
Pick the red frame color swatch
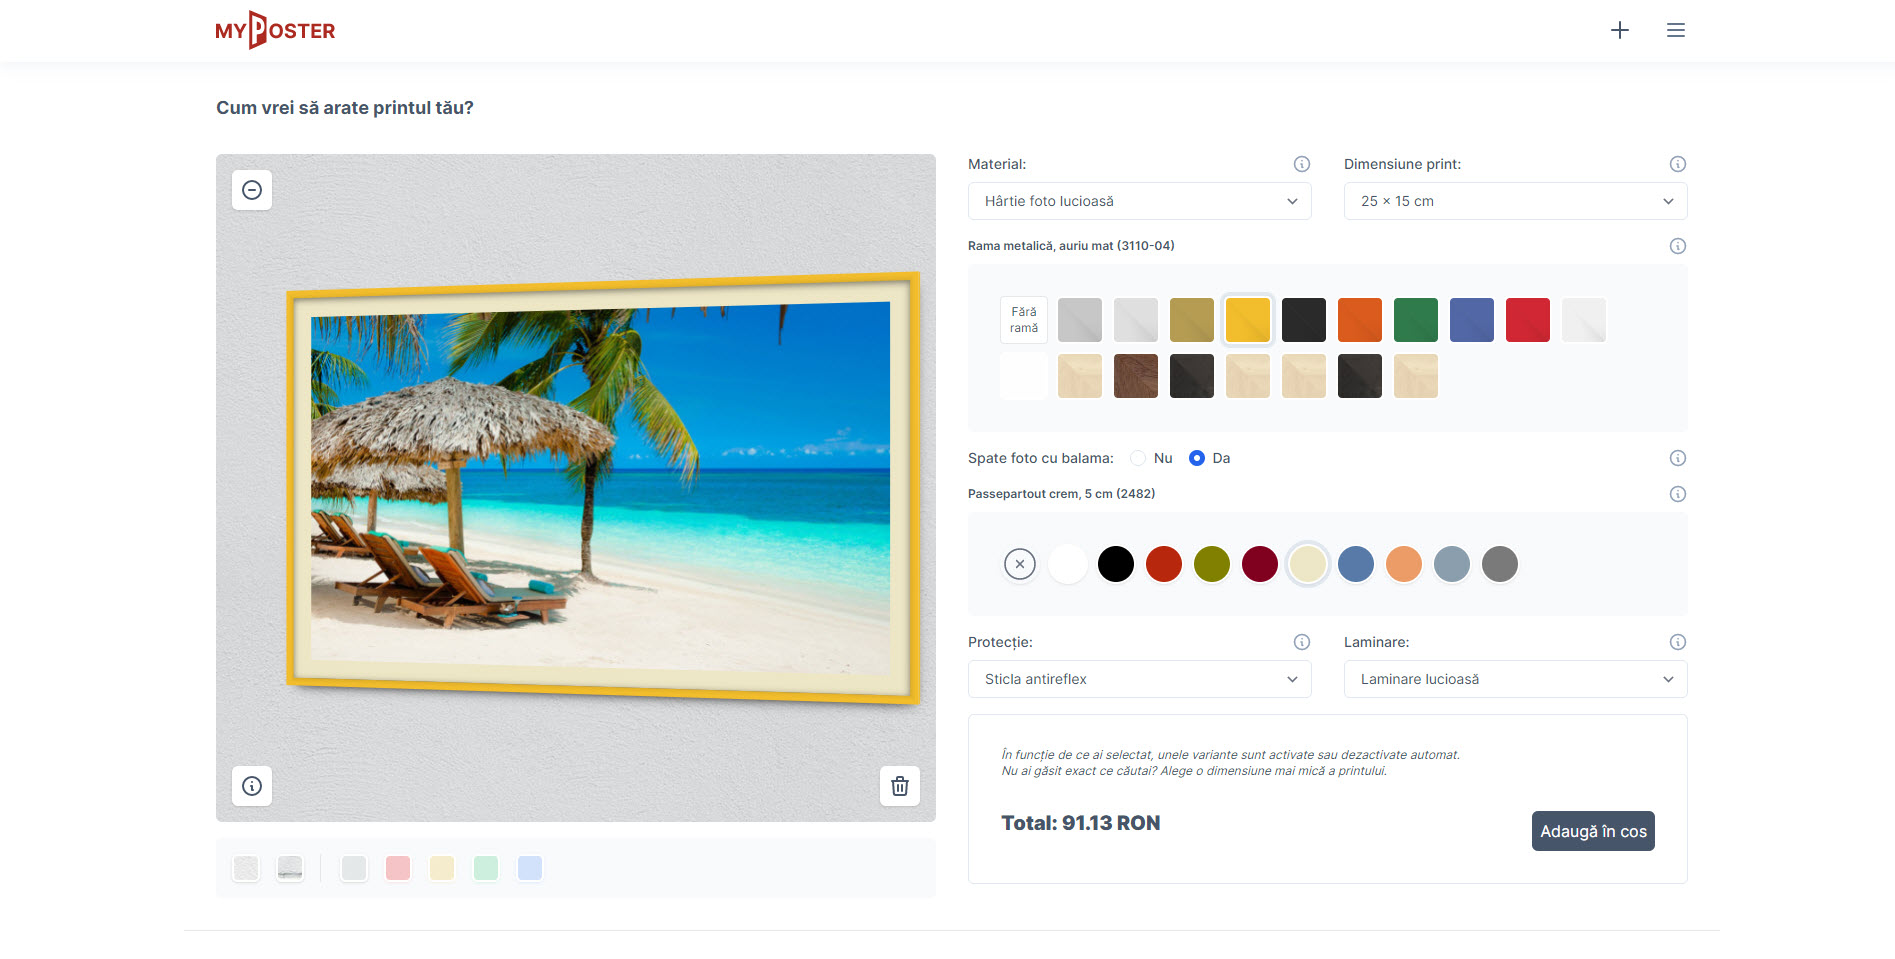tap(1528, 320)
